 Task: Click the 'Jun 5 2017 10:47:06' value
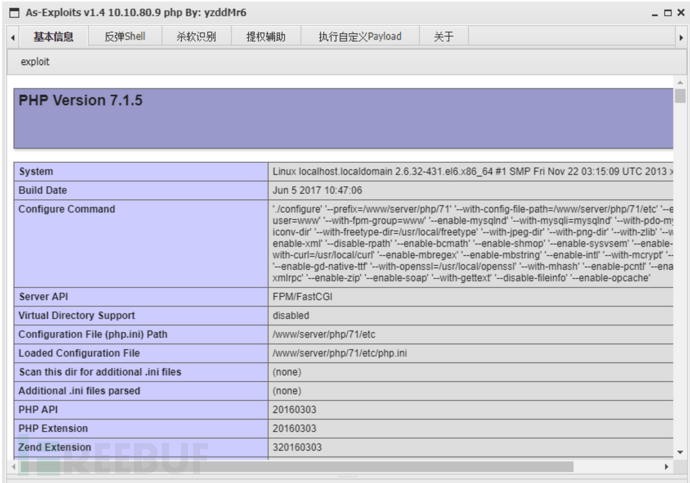pyautogui.click(x=317, y=190)
